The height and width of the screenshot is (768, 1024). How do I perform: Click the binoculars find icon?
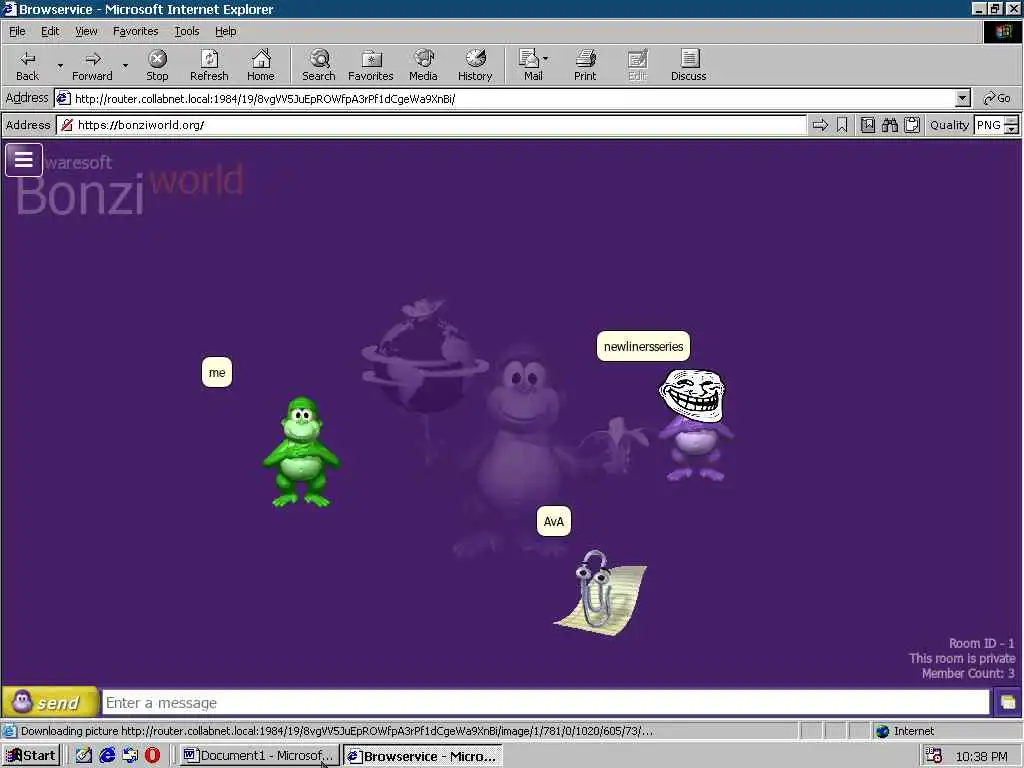pyautogui.click(x=889, y=125)
